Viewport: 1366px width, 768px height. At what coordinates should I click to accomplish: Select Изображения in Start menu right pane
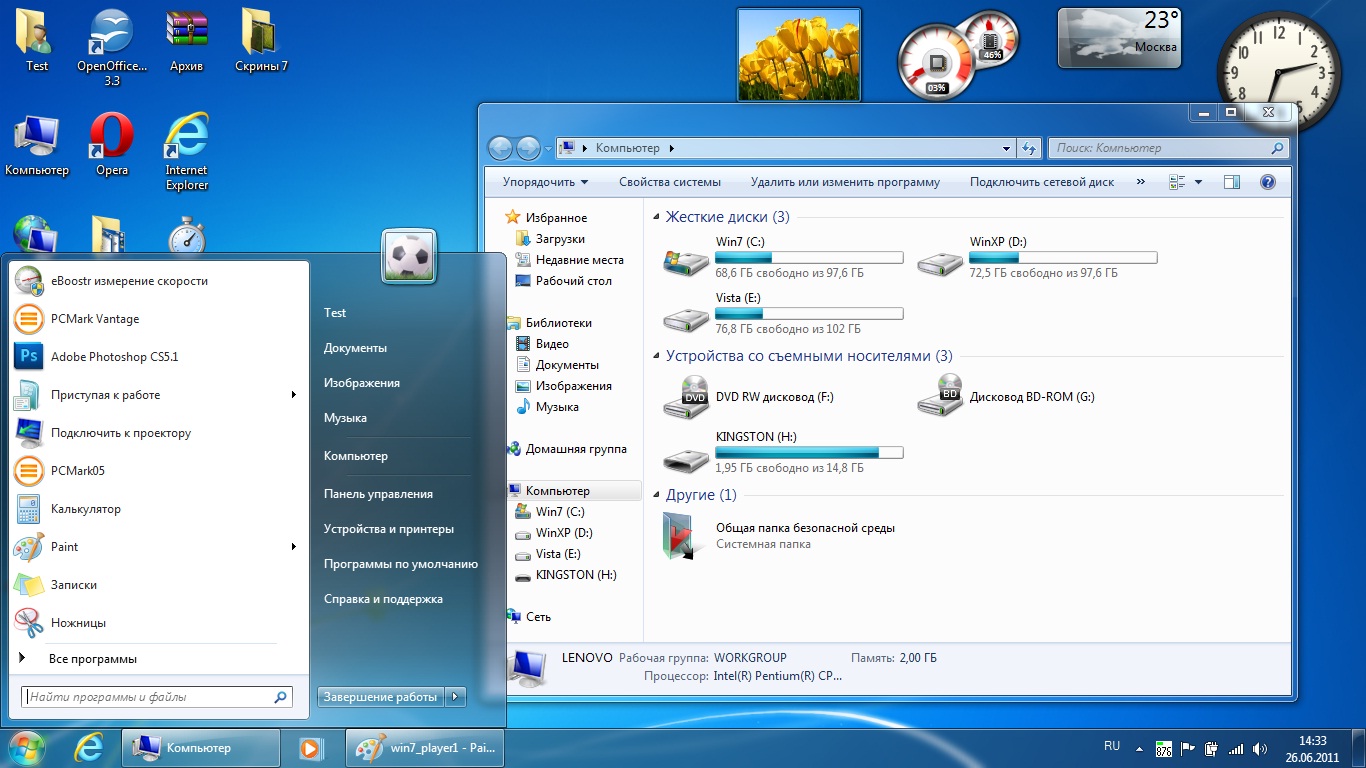pos(361,383)
